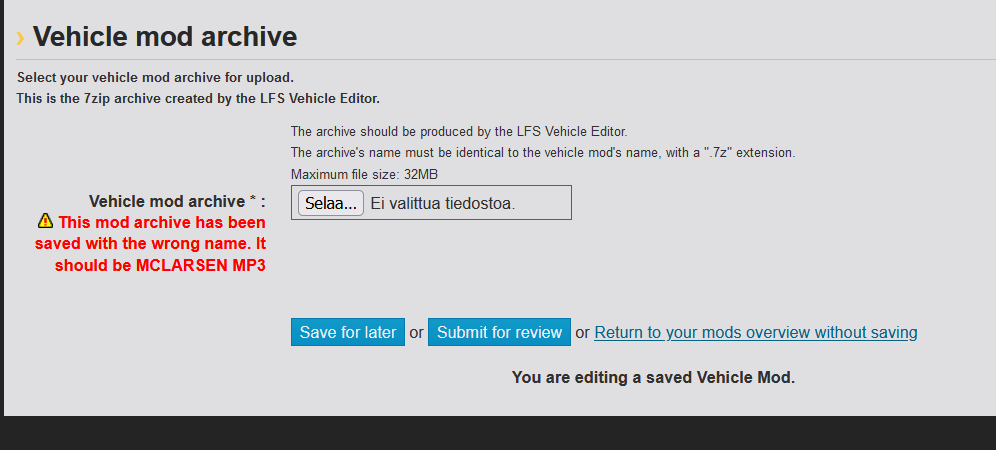Click the red "saved with the wrong name" error
This screenshot has width=996, height=450.
[x=150, y=243]
